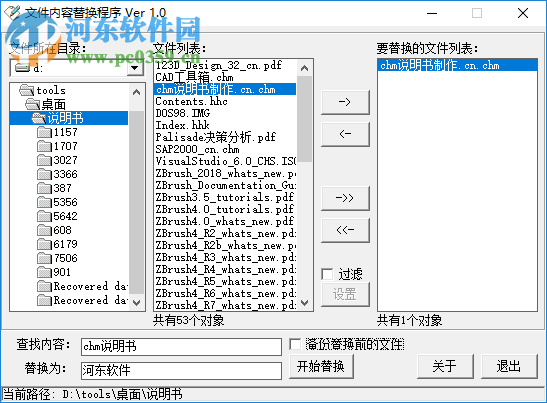Select file ZBrush3.5_tutorials.pdf
The width and height of the screenshot is (547, 403).
225,197
